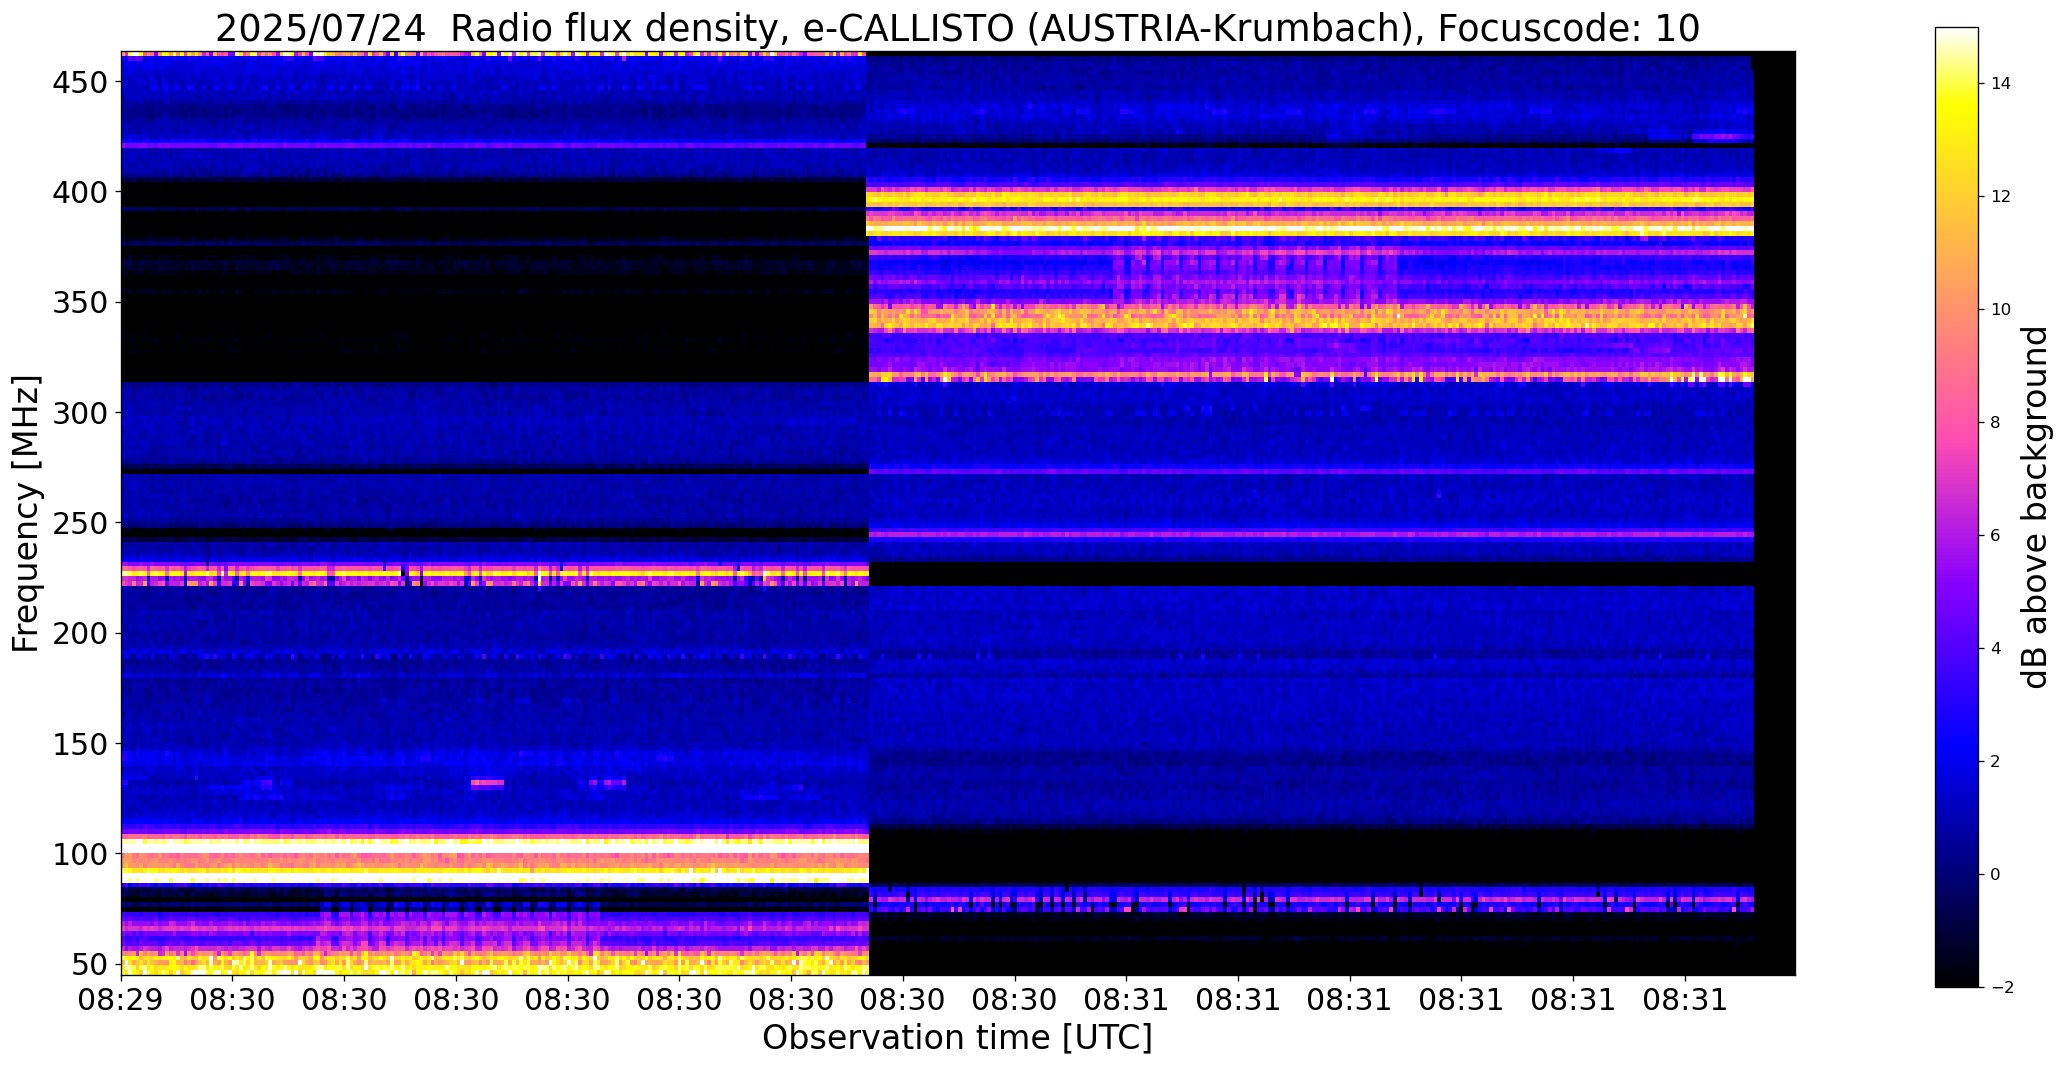This screenshot has width=2066, height=1067.
Task: Click the 4 dB colorbar tick label
Action: (x=1995, y=649)
